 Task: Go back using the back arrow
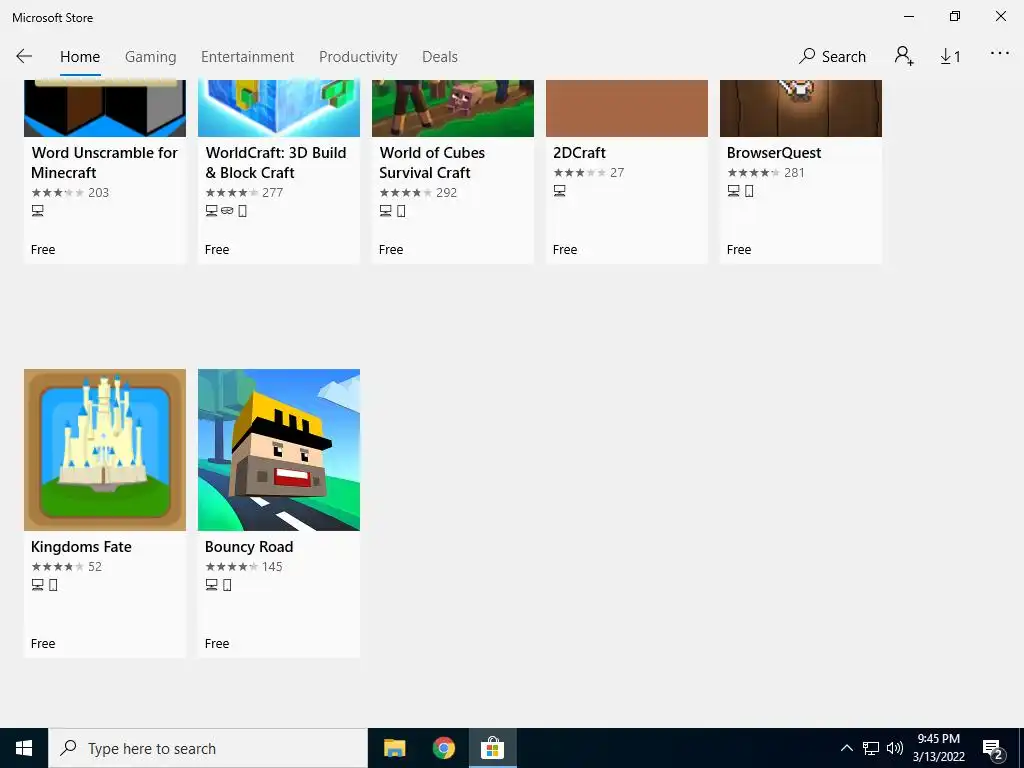pyautogui.click(x=24, y=56)
